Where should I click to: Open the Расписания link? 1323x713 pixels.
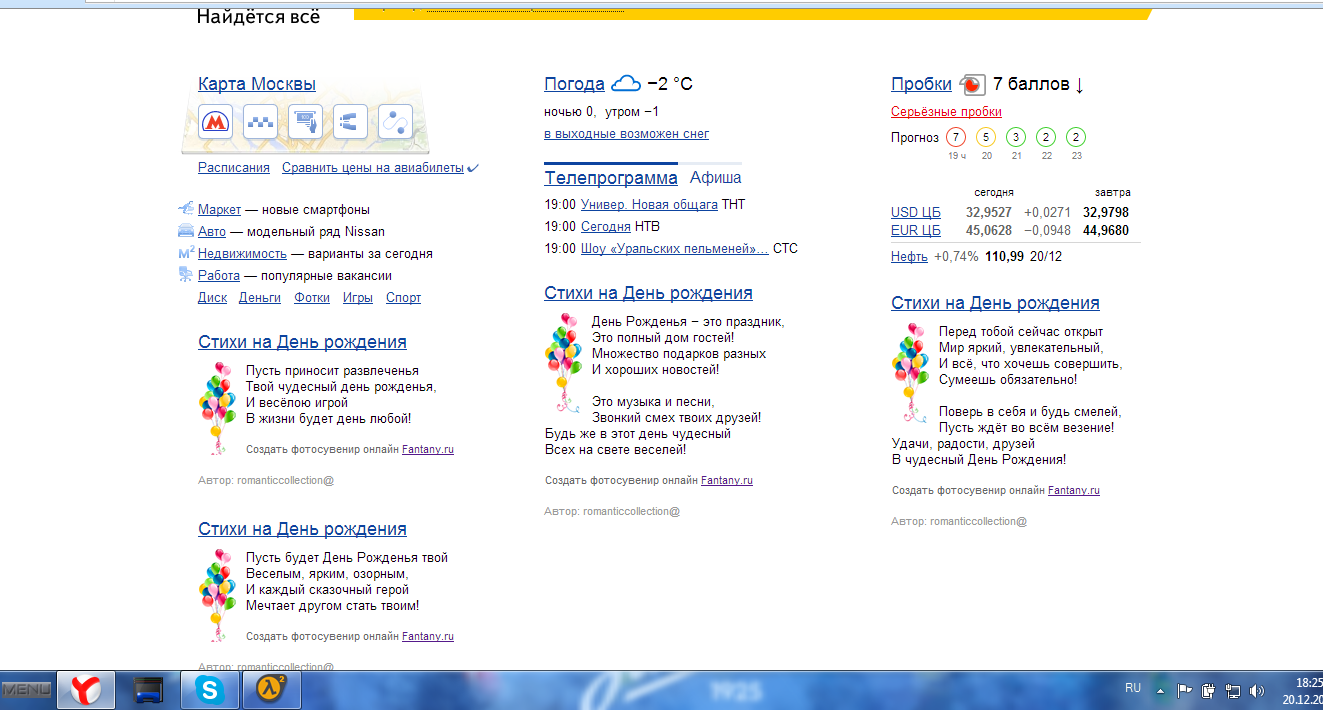[234, 168]
